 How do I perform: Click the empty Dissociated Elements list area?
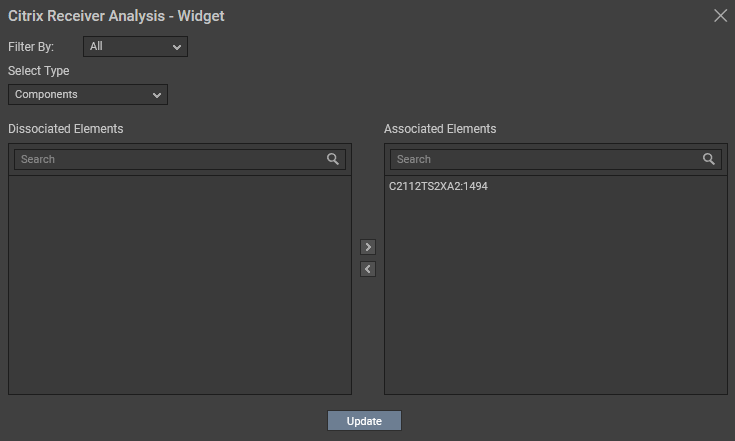tap(180, 285)
